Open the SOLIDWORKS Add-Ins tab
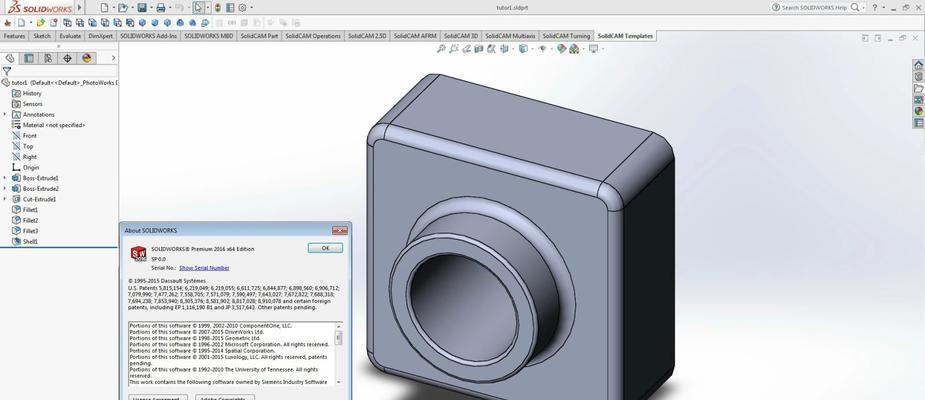925x400 pixels. tap(149, 36)
